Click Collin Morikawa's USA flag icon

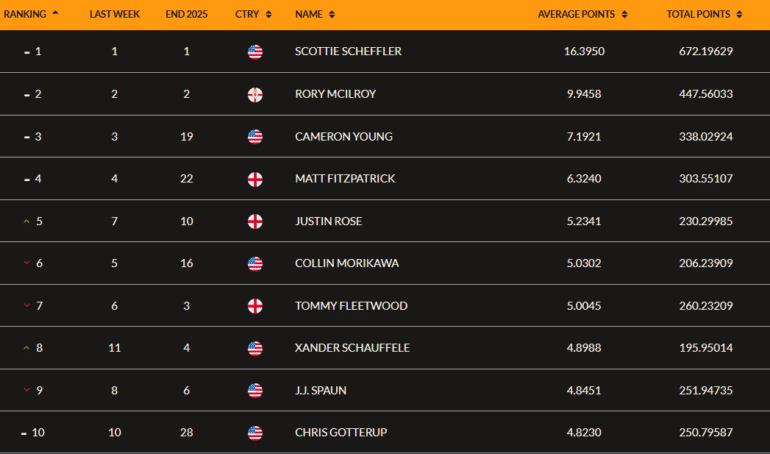pos(255,264)
